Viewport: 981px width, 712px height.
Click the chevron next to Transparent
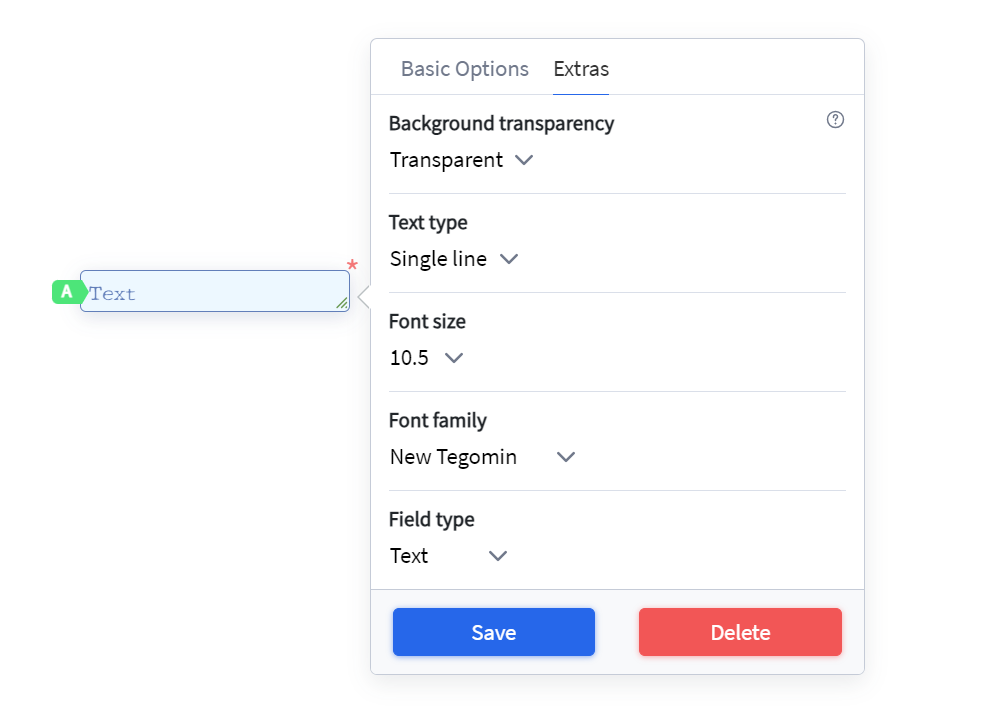[524, 160]
